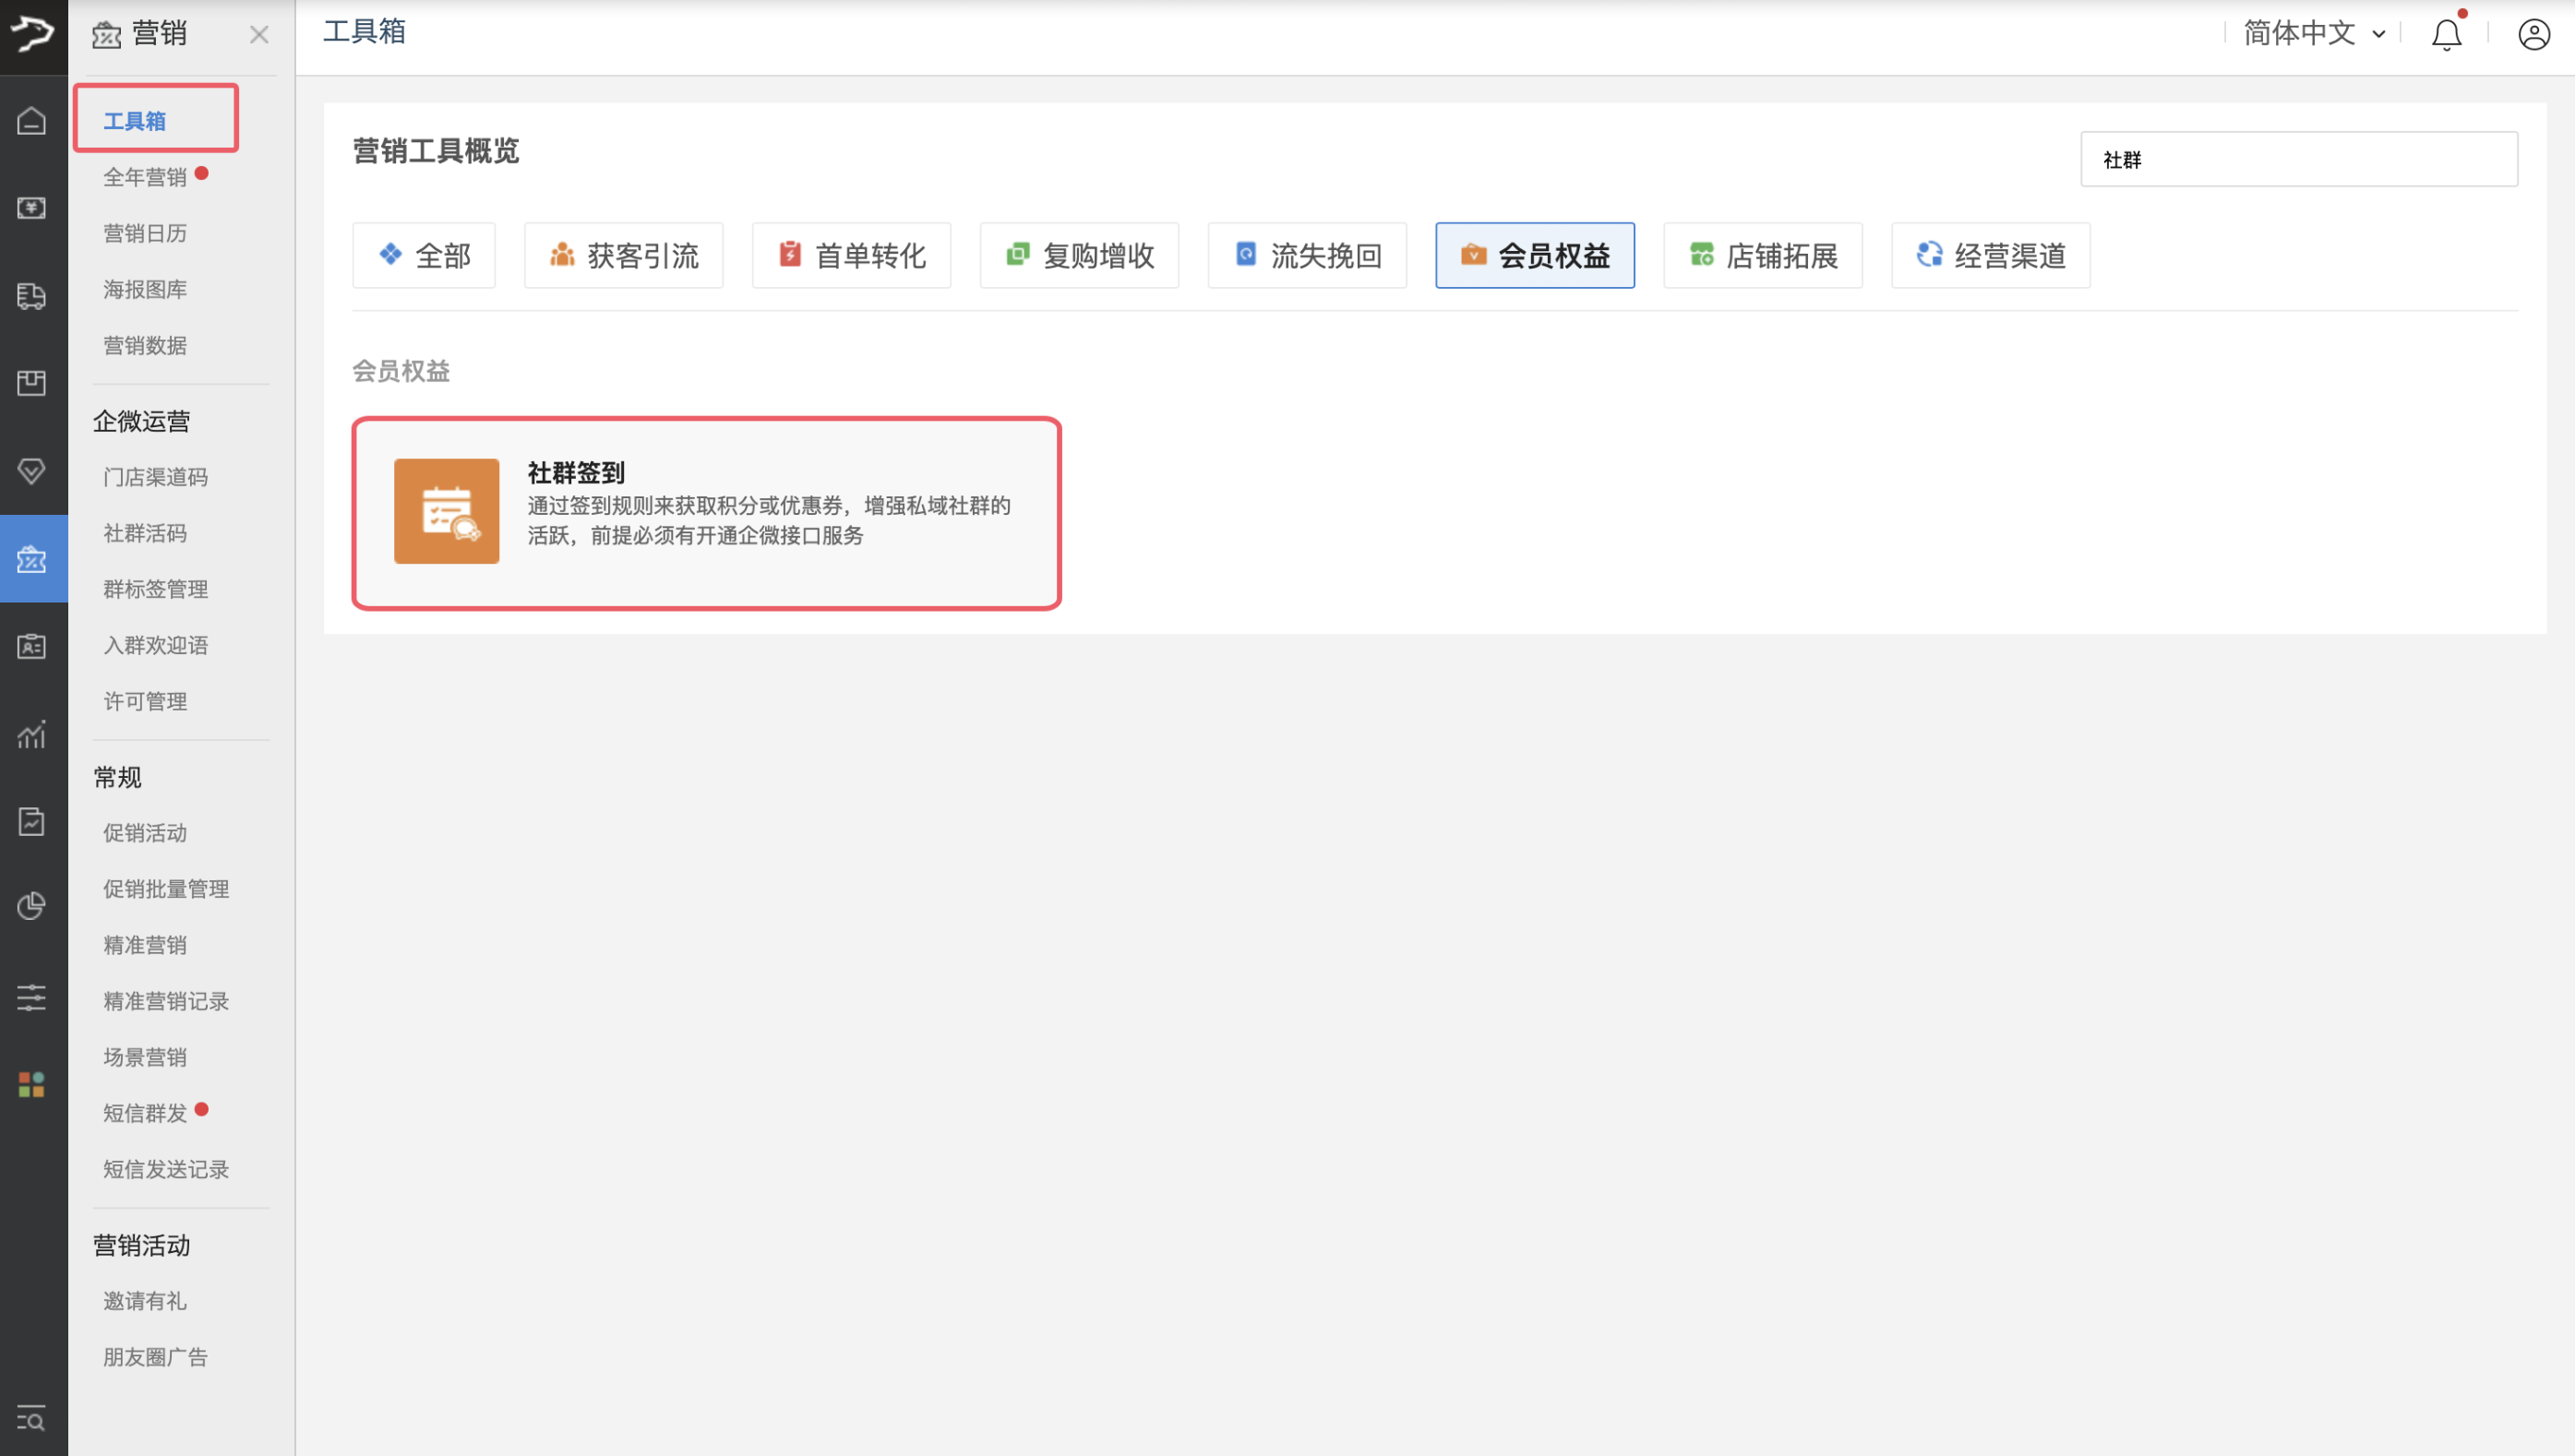Open the 社群签到 card title
Image resolution: width=2575 pixels, height=1456 pixels.
pos(576,472)
